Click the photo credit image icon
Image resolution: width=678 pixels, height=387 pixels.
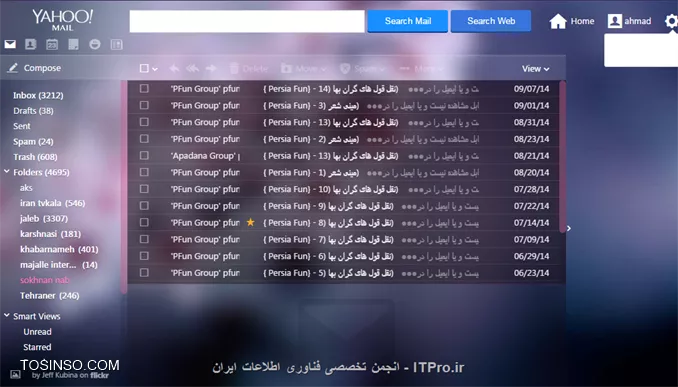[15, 374]
